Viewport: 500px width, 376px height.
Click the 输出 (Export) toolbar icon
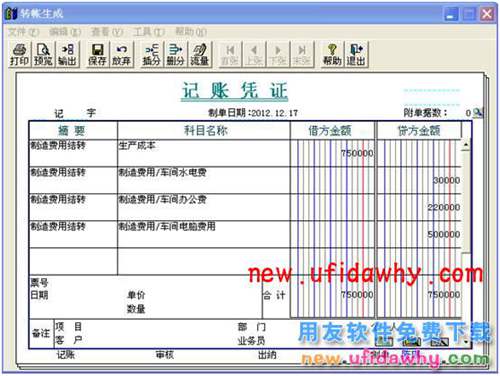(x=67, y=54)
